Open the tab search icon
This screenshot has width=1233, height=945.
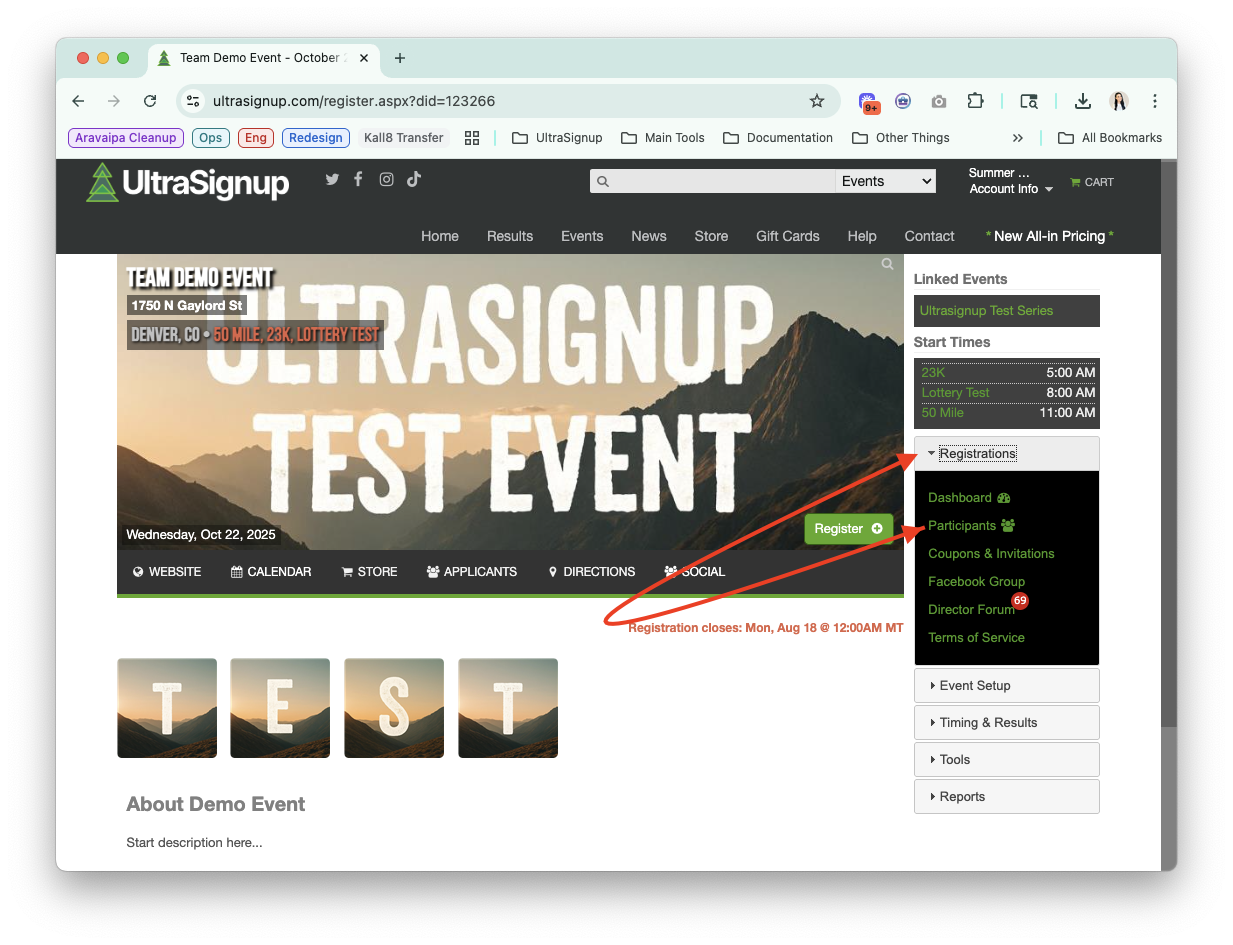pyautogui.click(x=1029, y=101)
